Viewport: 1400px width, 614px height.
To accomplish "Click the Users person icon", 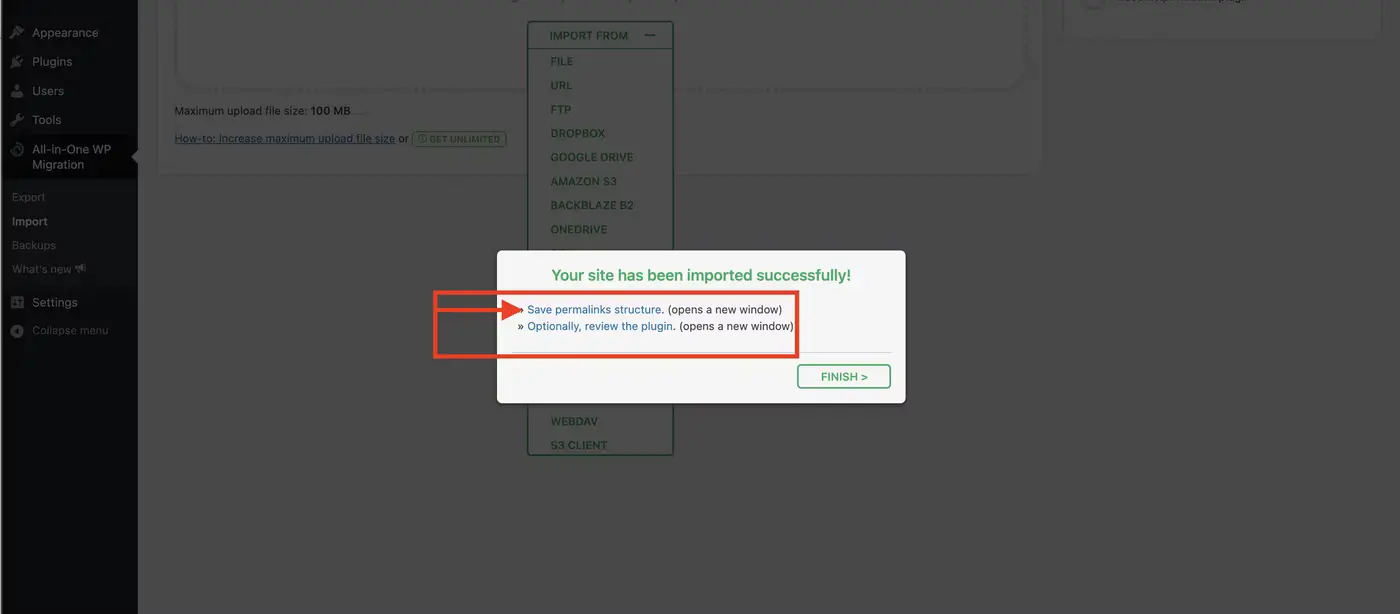I will [x=17, y=91].
